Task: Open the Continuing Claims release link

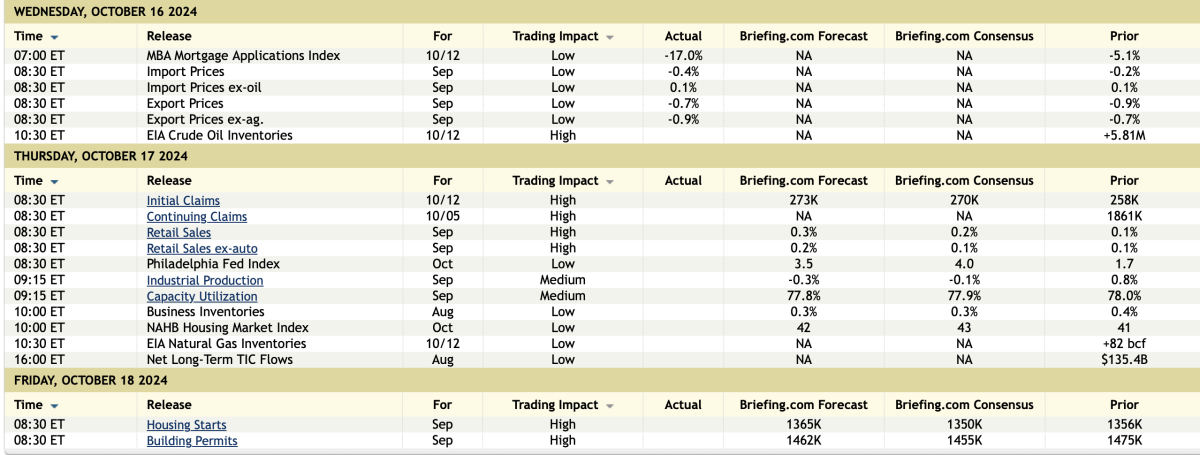Action: [x=196, y=217]
